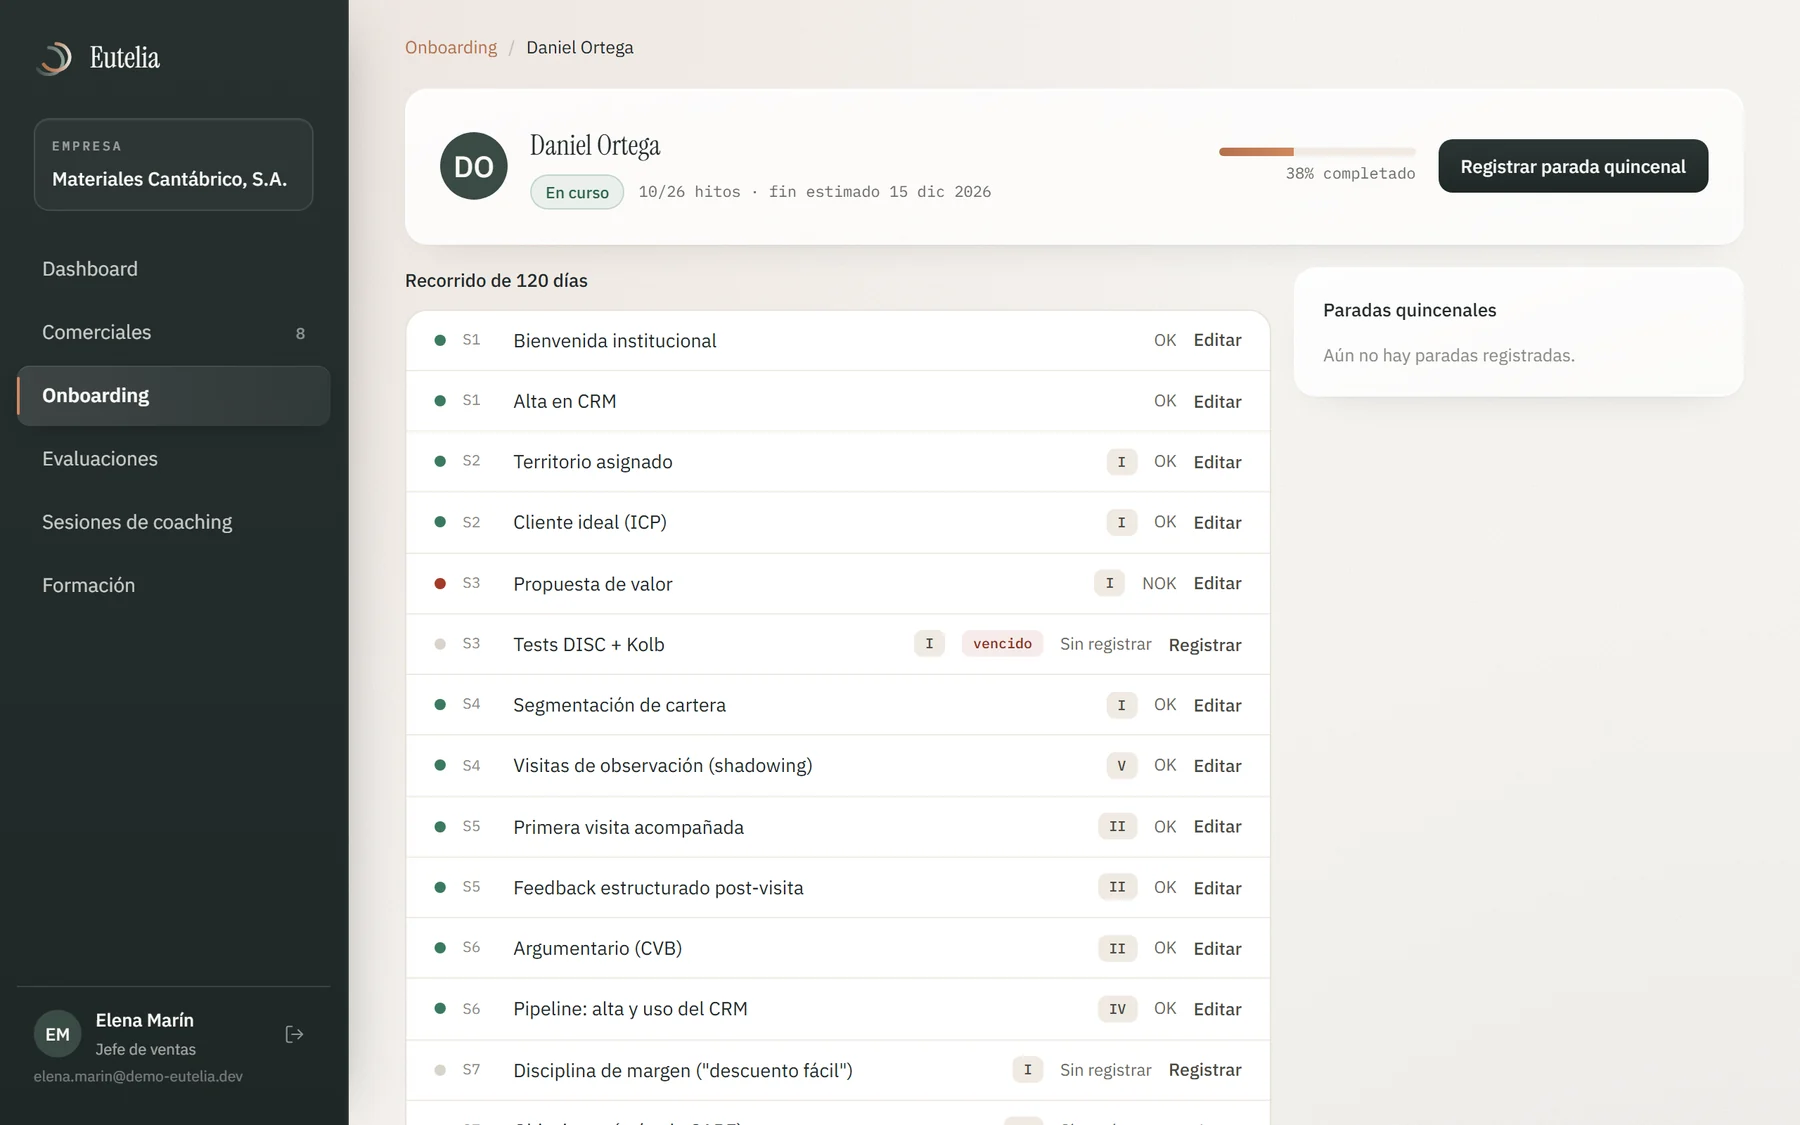Screen dimensions: 1800x1125
Task: Click the IV badge on Pipeline row
Action: pyautogui.click(x=1117, y=1009)
